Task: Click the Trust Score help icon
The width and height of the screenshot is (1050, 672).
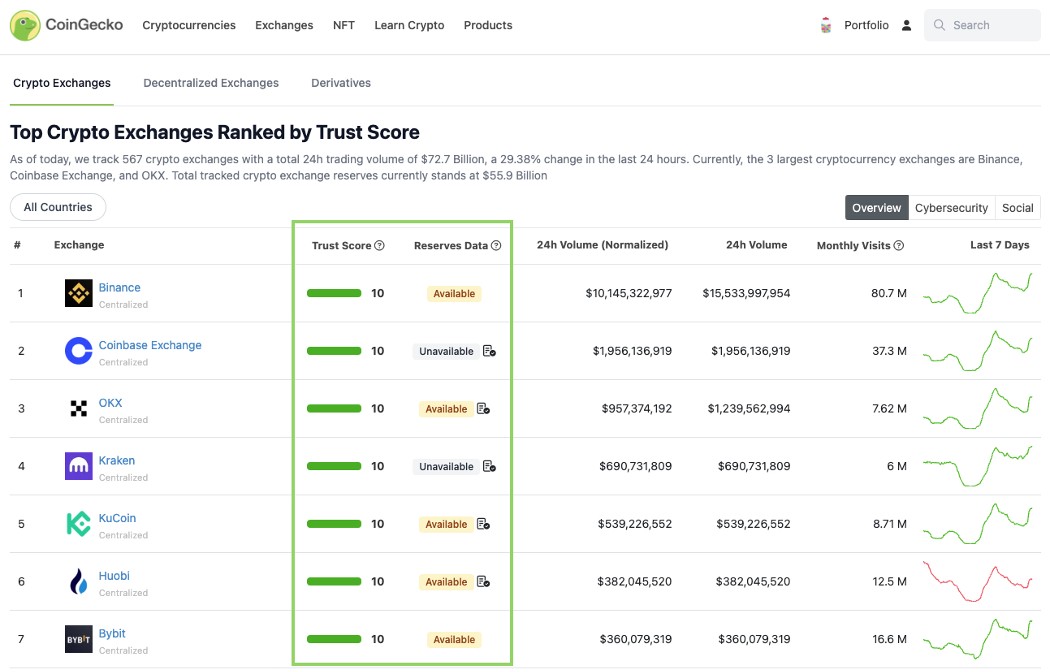Action: 379,245
